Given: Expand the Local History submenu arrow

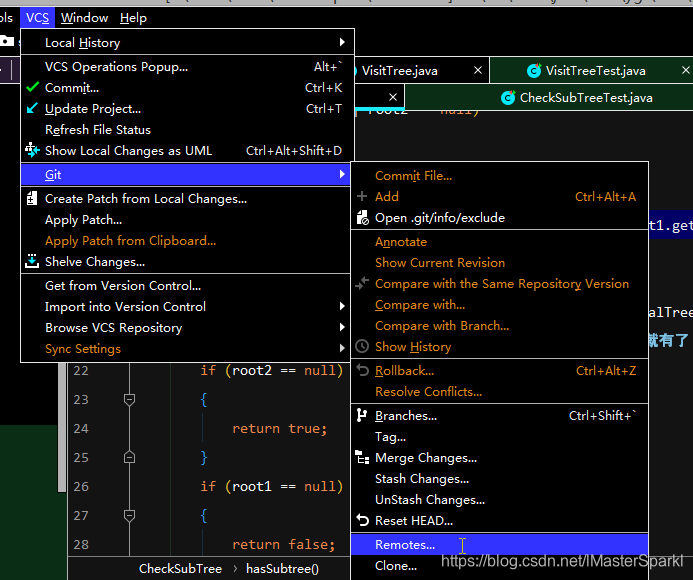Looking at the screenshot, I should tap(342, 42).
